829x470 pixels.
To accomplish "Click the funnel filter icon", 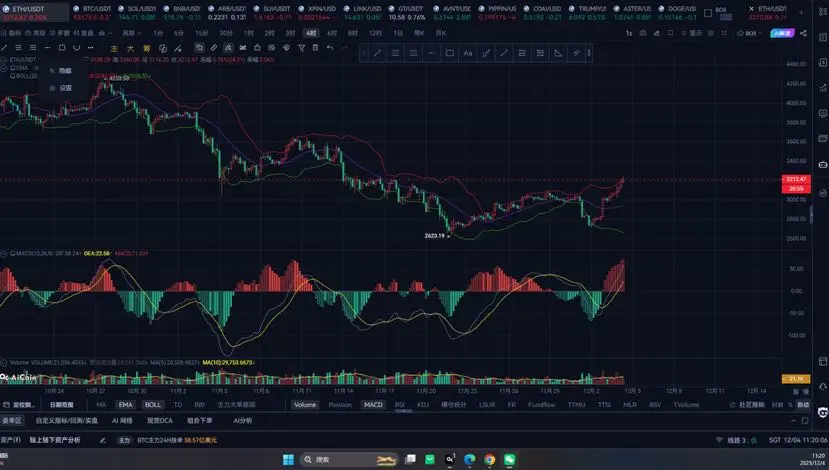I will [x=301, y=48].
